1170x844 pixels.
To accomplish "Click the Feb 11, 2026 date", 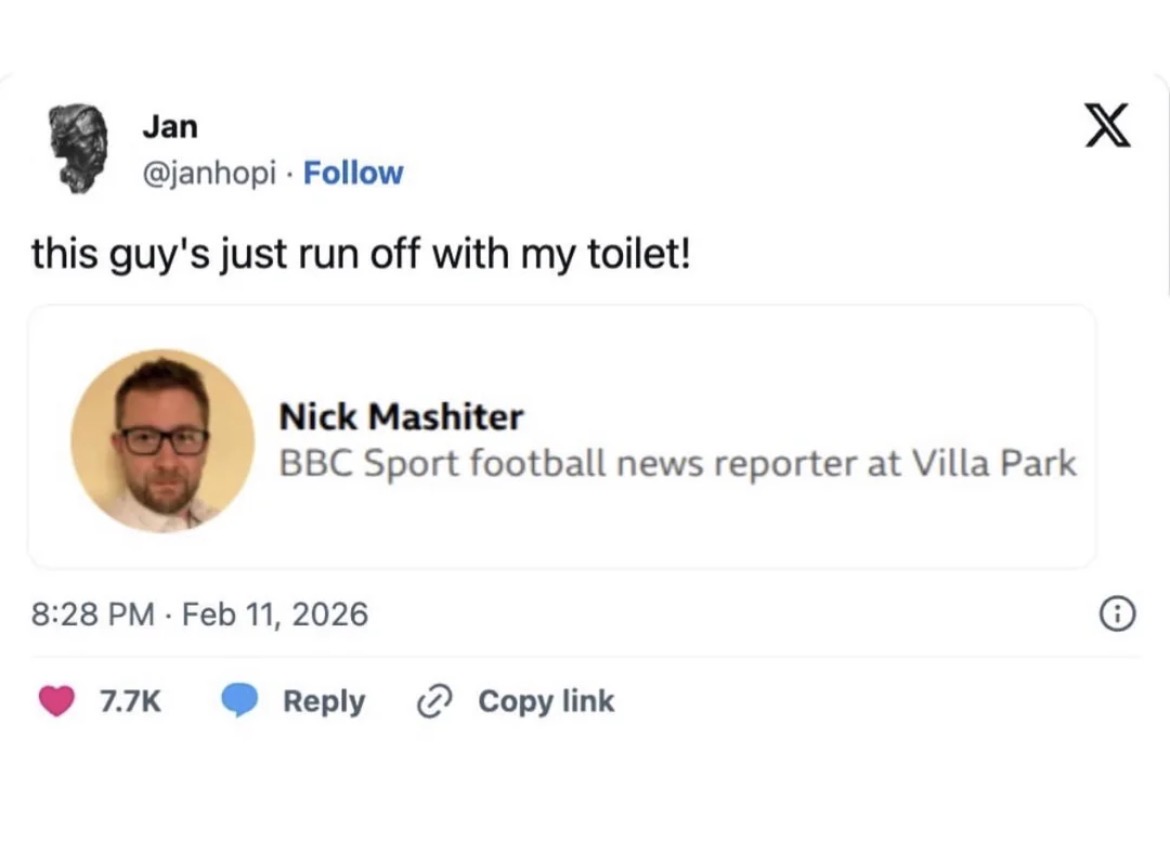I will click(277, 613).
